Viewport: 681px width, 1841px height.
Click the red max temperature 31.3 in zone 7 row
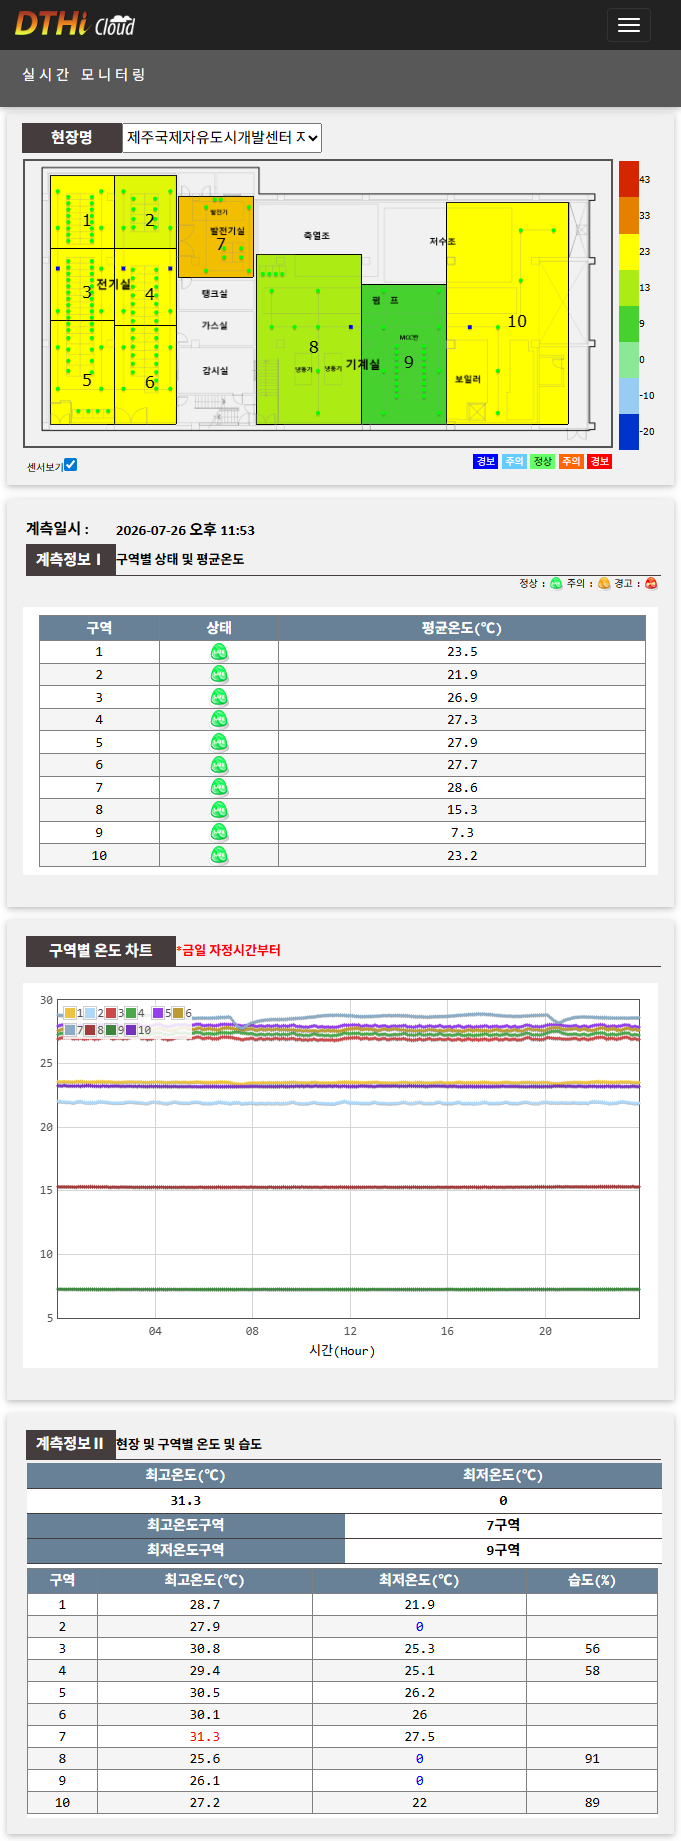pyautogui.click(x=205, y=1737)
